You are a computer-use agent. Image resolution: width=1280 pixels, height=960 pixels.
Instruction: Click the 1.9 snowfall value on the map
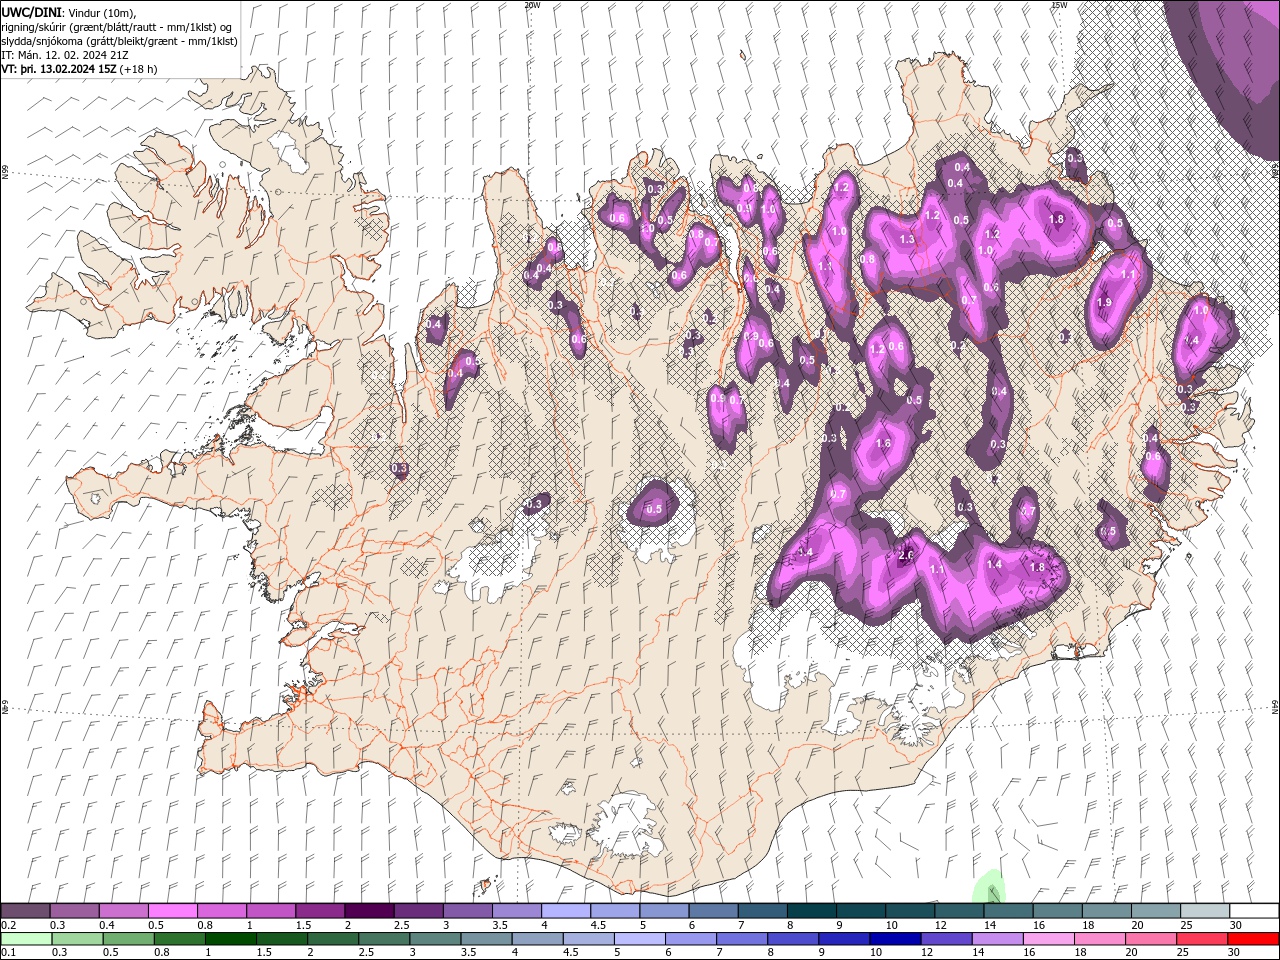1104,302
